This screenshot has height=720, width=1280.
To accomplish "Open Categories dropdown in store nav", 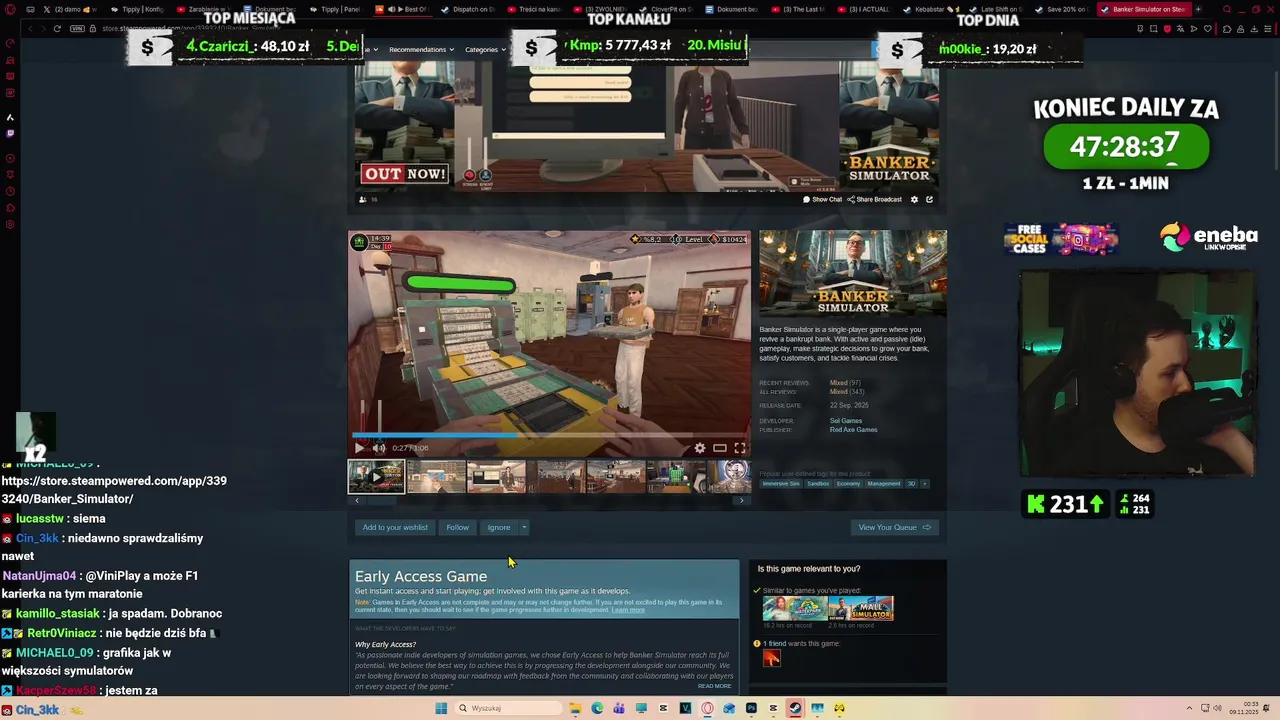I will coord(485,49).
